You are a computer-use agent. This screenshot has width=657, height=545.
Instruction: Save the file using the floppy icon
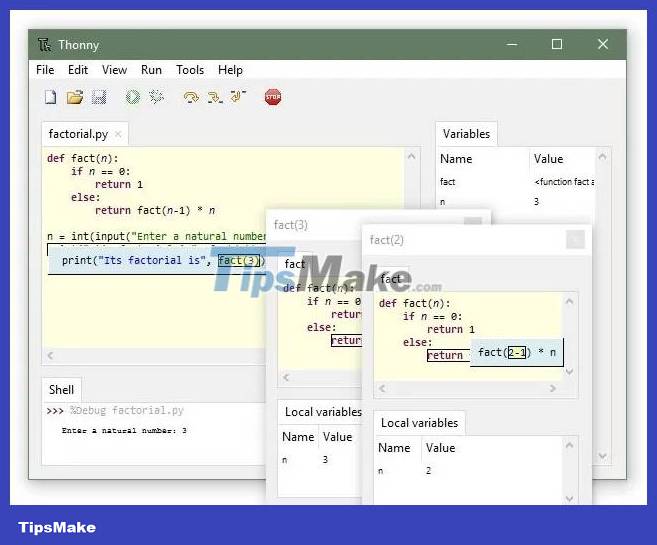pos(99,97)
